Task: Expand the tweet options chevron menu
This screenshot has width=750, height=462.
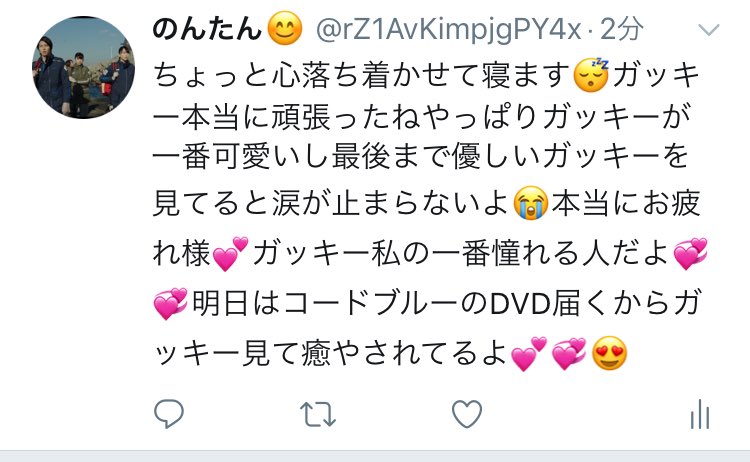Action: coord(708,30)
